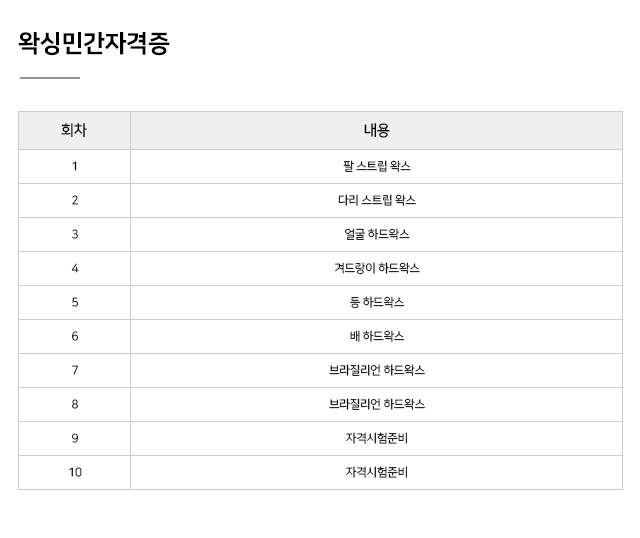The image size is (640, 538).
Task: Click session number 1 in 회차 column
Action: [x=74, y=166]
